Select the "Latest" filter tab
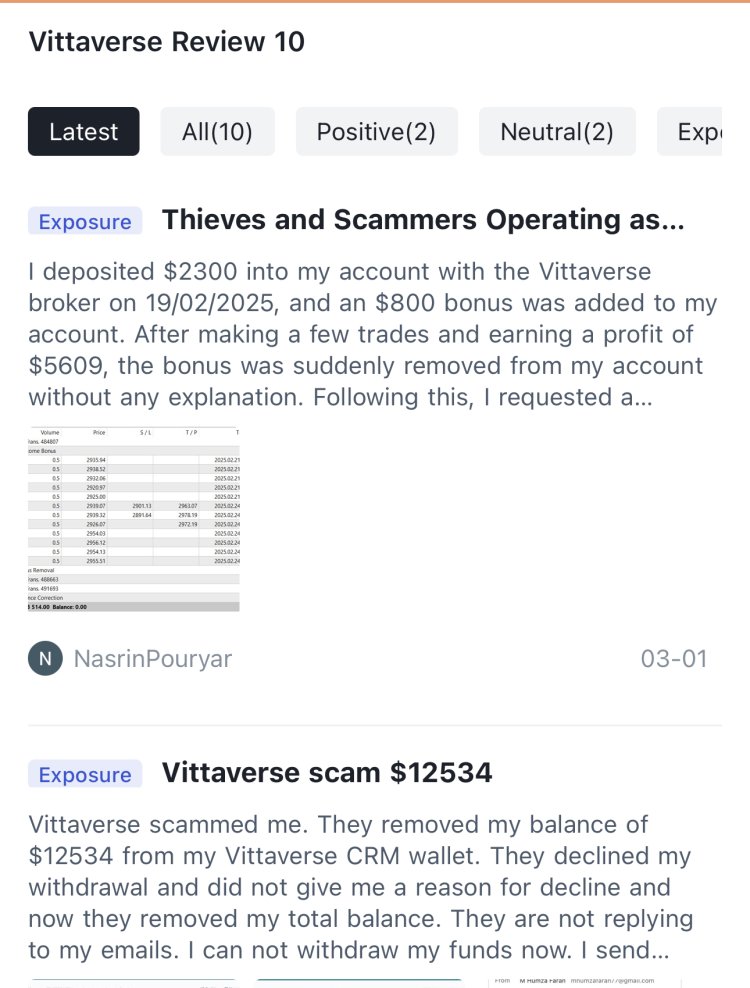The width and height of the screenshot is (750, 988). click(x=83, y=131)
